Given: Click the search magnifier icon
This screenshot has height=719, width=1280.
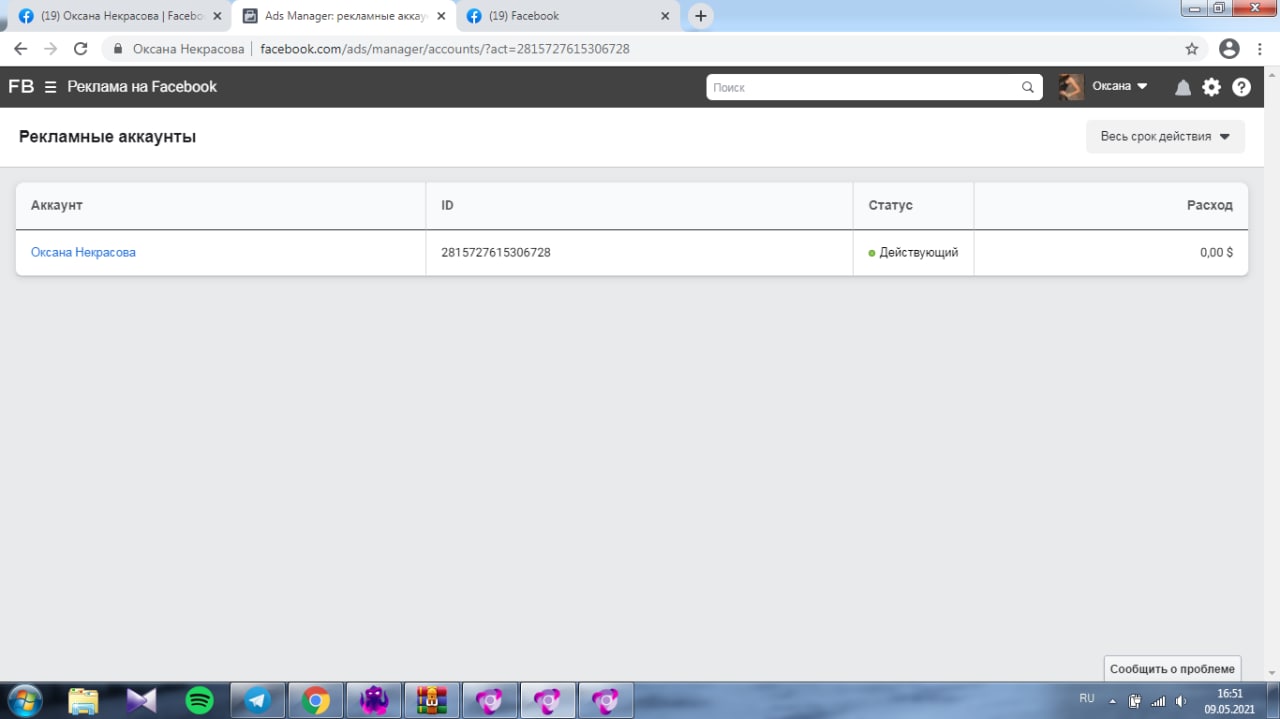Looking at the screenshot, I should (x=1027, y=87).
